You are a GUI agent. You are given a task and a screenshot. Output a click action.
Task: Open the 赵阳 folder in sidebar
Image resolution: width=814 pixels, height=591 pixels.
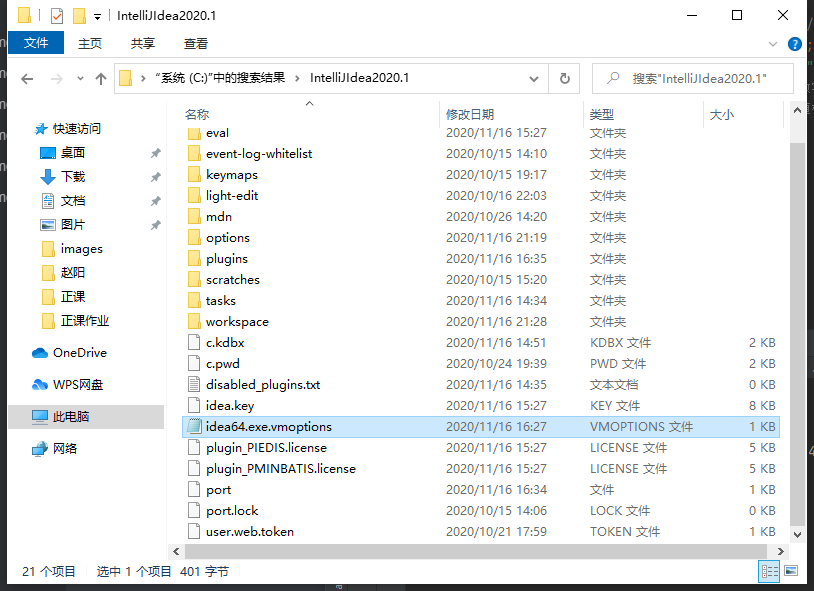pyautogui.click(x=73, y=273)
